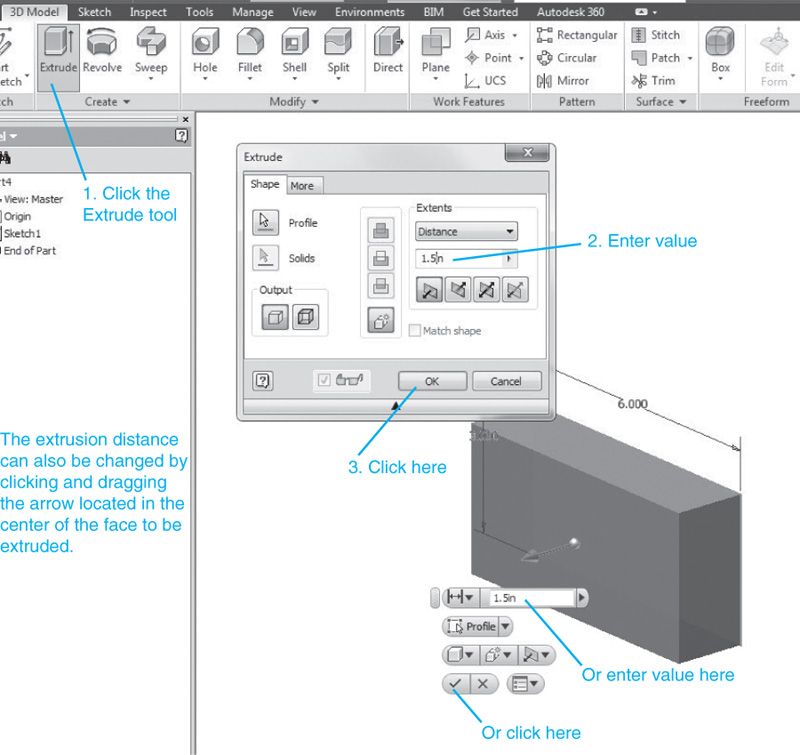Open the distance value flyout arrow in dialog
This screenshot has width=800, height=755.
(509, 259)
